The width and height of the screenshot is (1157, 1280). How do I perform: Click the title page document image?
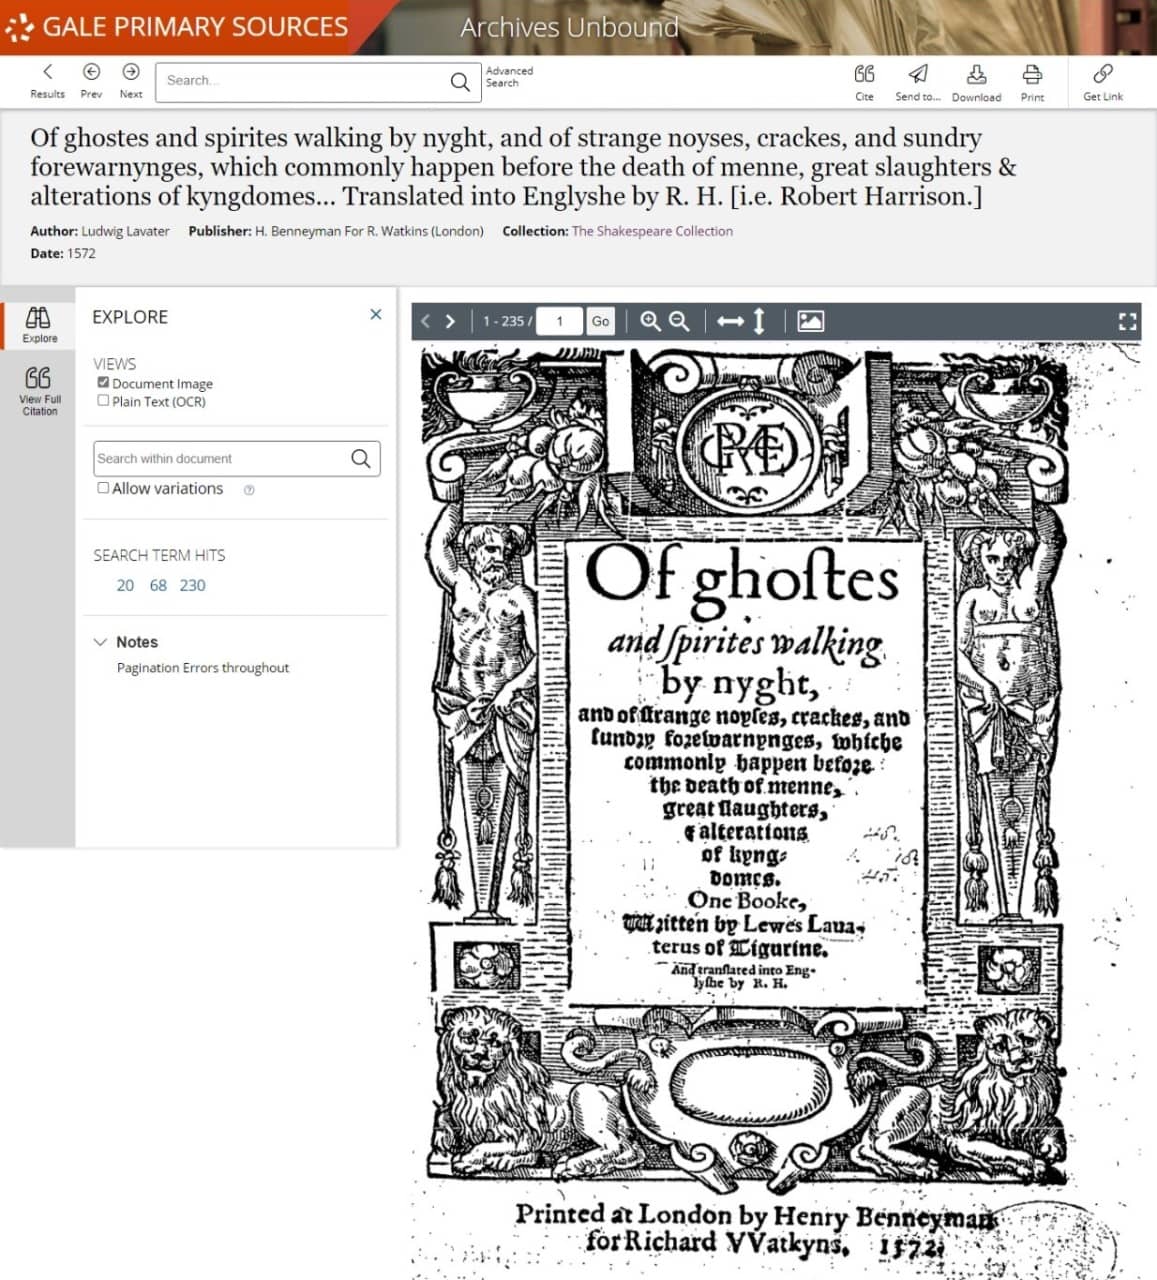tap(775, 810)
